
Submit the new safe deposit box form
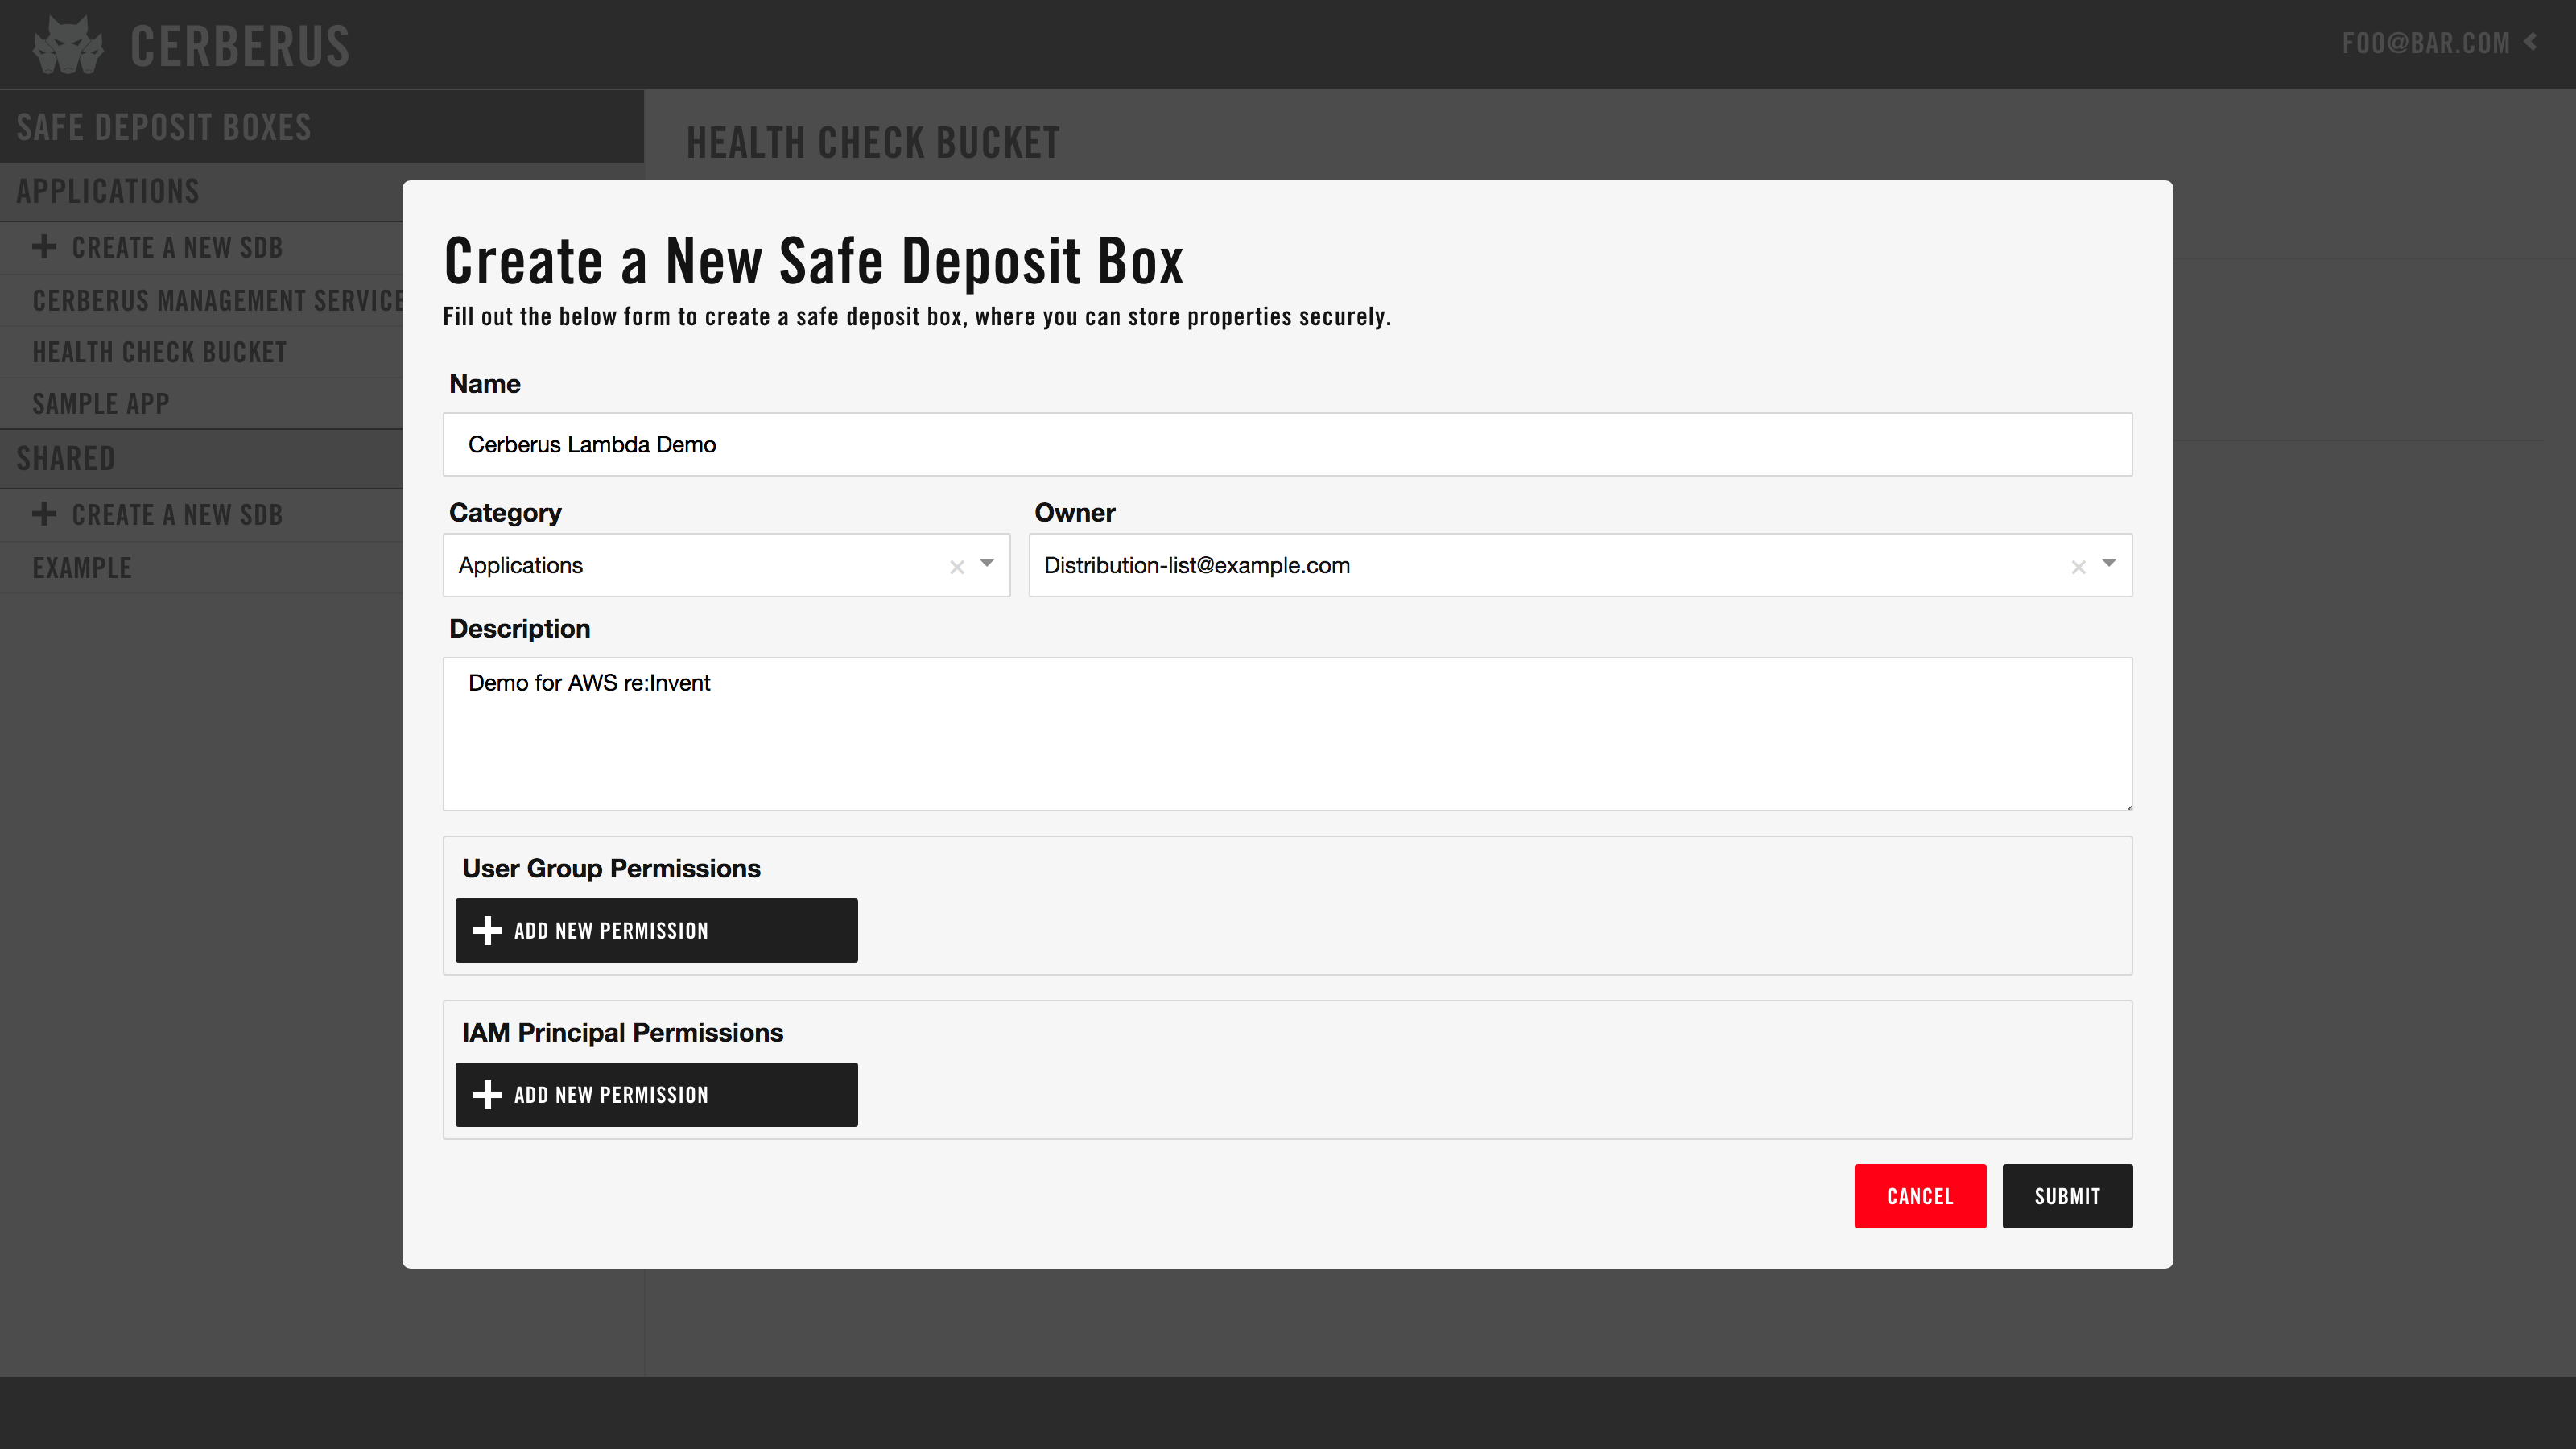[x=2067, y=1196]
